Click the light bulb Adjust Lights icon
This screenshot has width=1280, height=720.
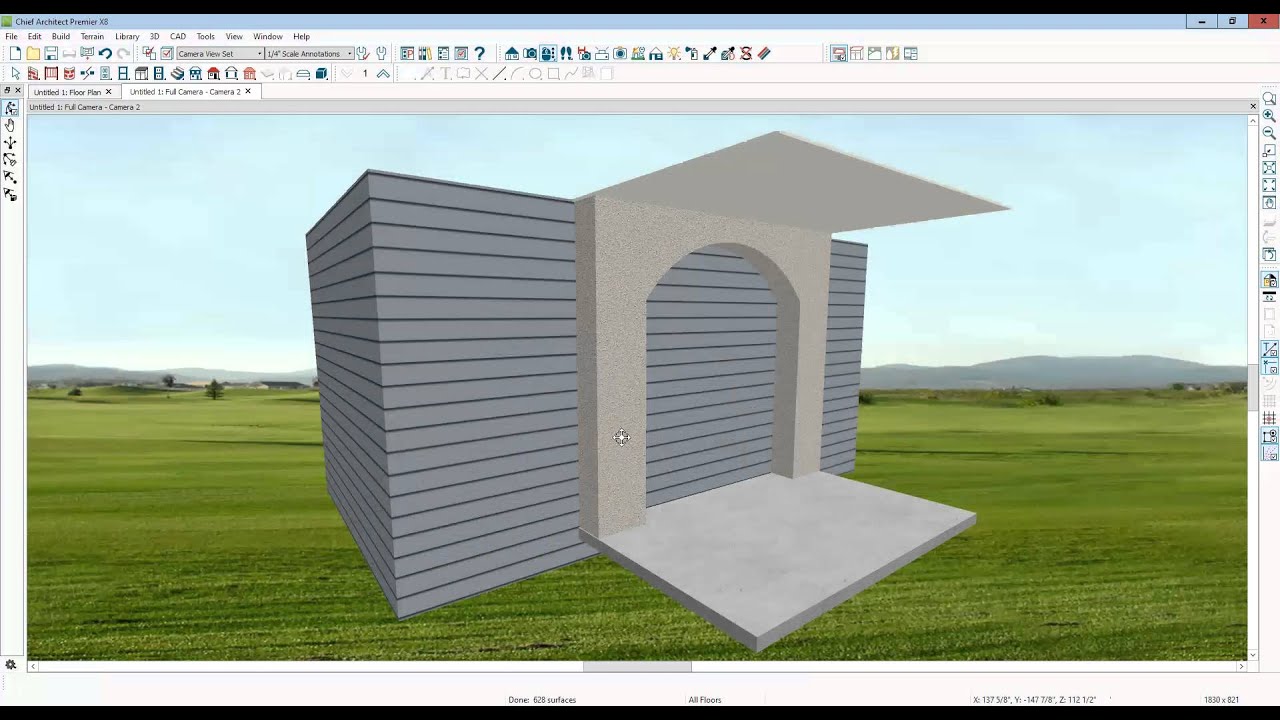point(674,53)
